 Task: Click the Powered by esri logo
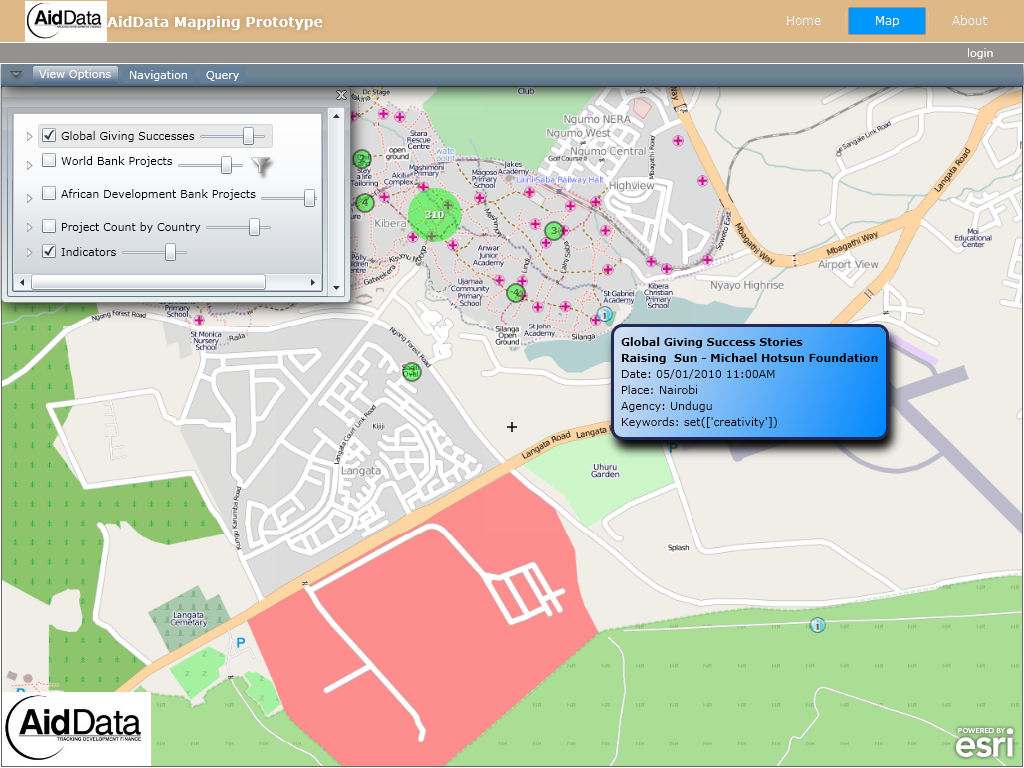(985, 742)
